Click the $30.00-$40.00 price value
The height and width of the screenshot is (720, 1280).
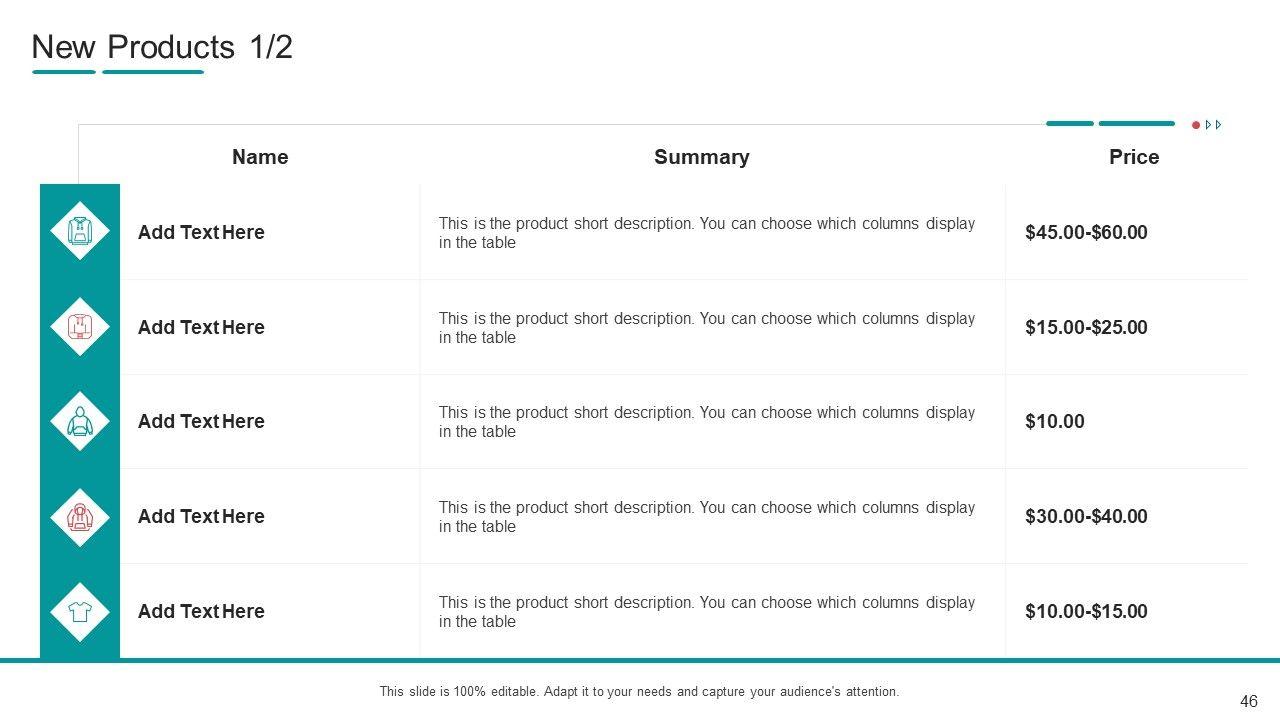pos(1086,516)
